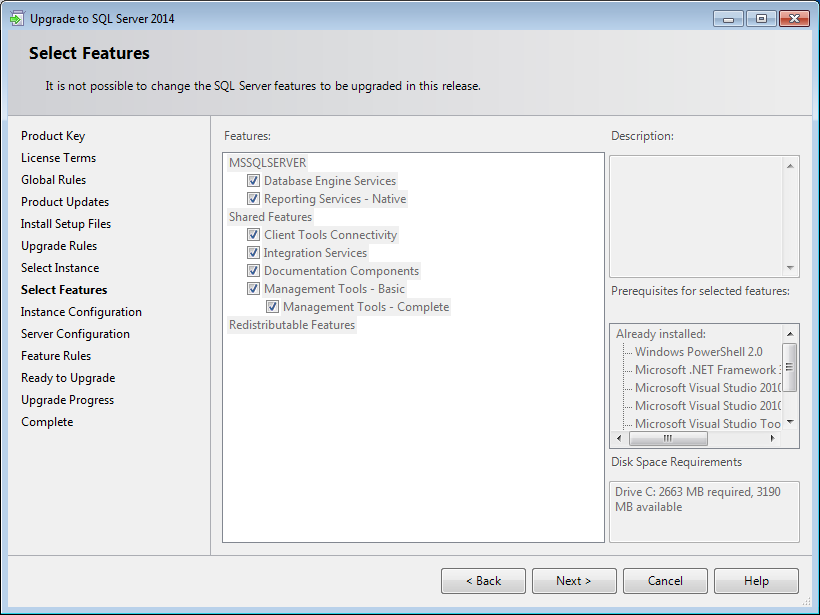Click the Management Tools - Complete label

coord(366,307)
